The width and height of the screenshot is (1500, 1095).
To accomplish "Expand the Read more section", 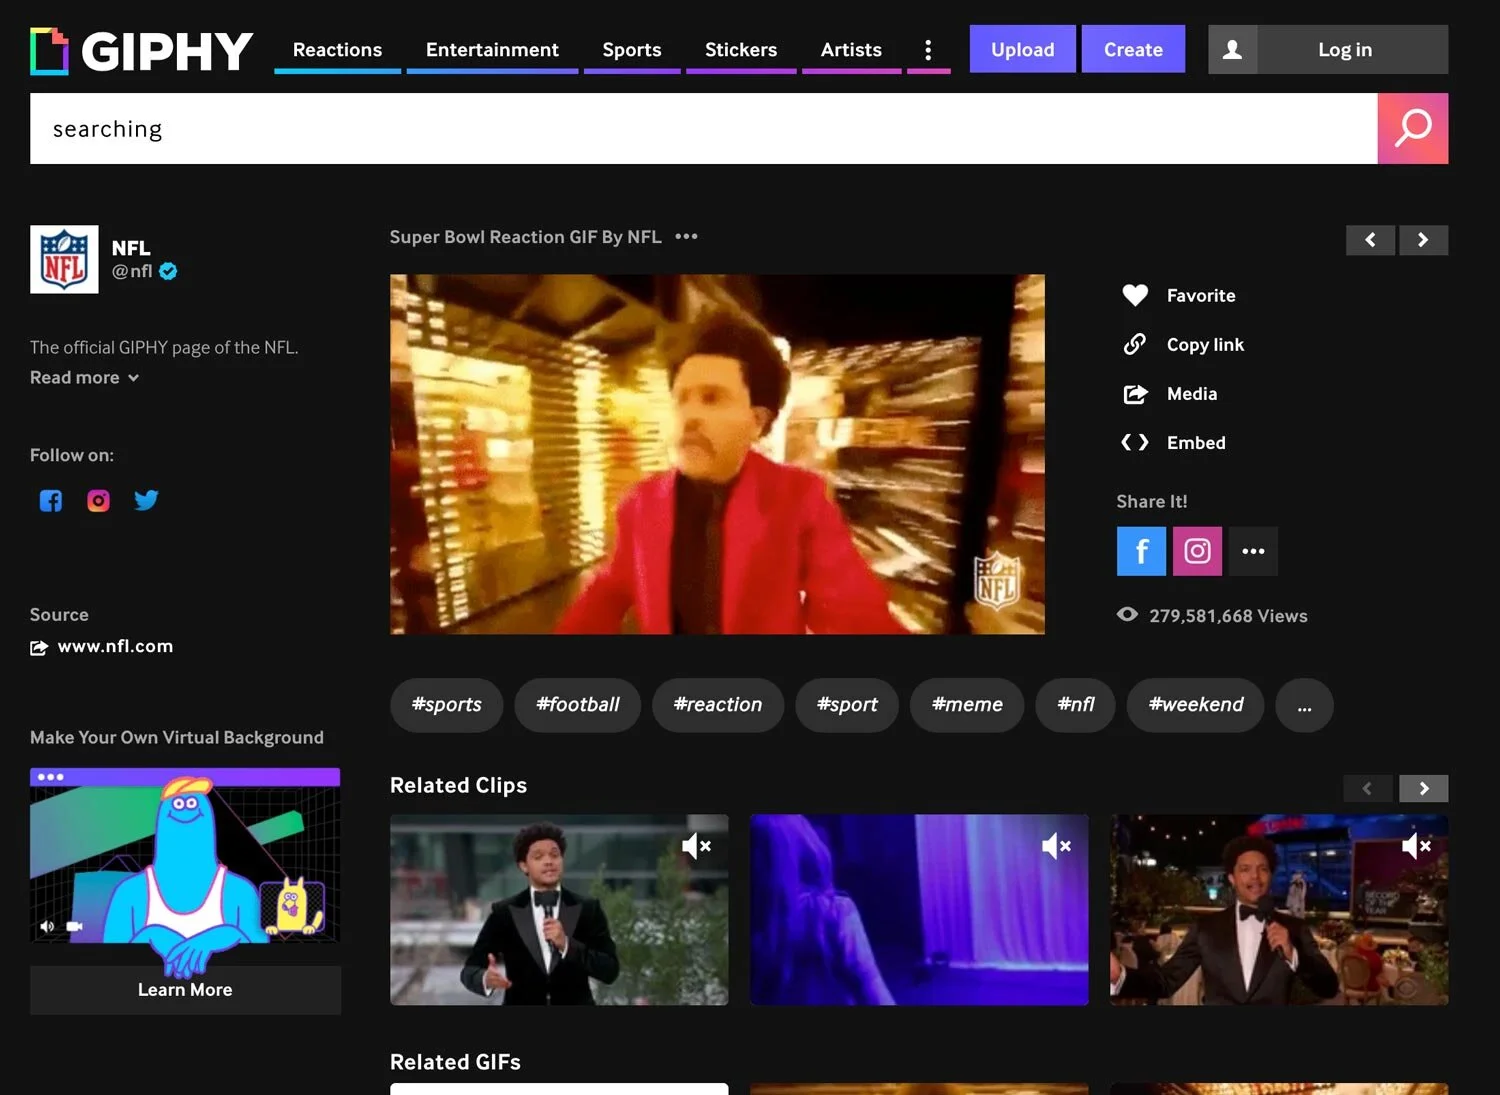I will (83, 377).
